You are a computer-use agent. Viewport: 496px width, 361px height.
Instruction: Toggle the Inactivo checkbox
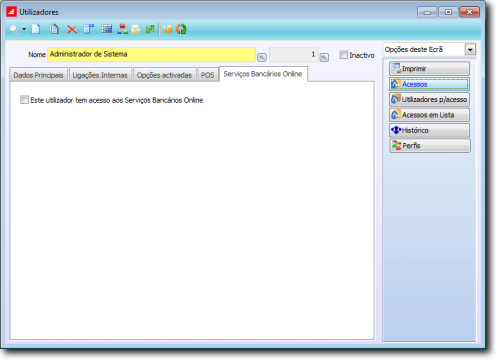[343, 55]
